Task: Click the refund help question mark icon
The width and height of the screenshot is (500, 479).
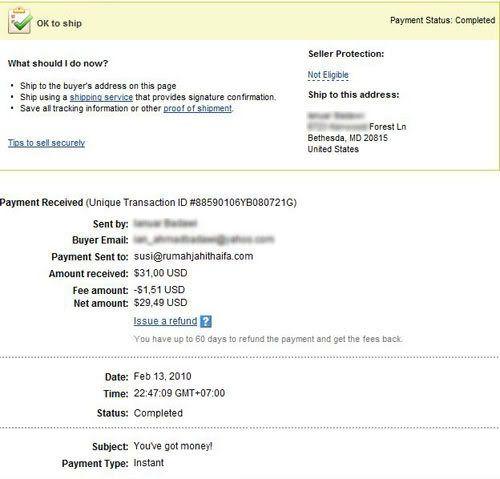Action: pyautogui.click(x=206, y=321)
